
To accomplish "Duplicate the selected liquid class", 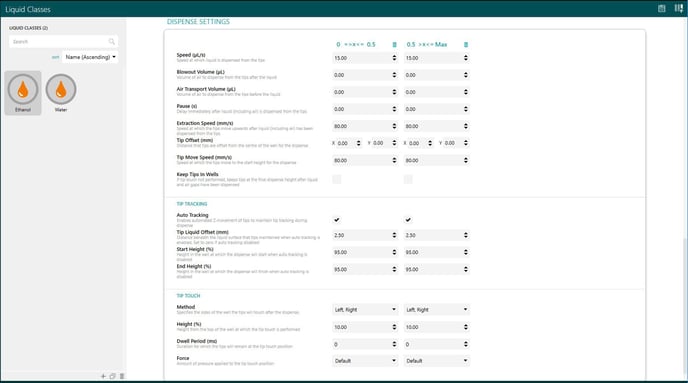I will [112, 376].
